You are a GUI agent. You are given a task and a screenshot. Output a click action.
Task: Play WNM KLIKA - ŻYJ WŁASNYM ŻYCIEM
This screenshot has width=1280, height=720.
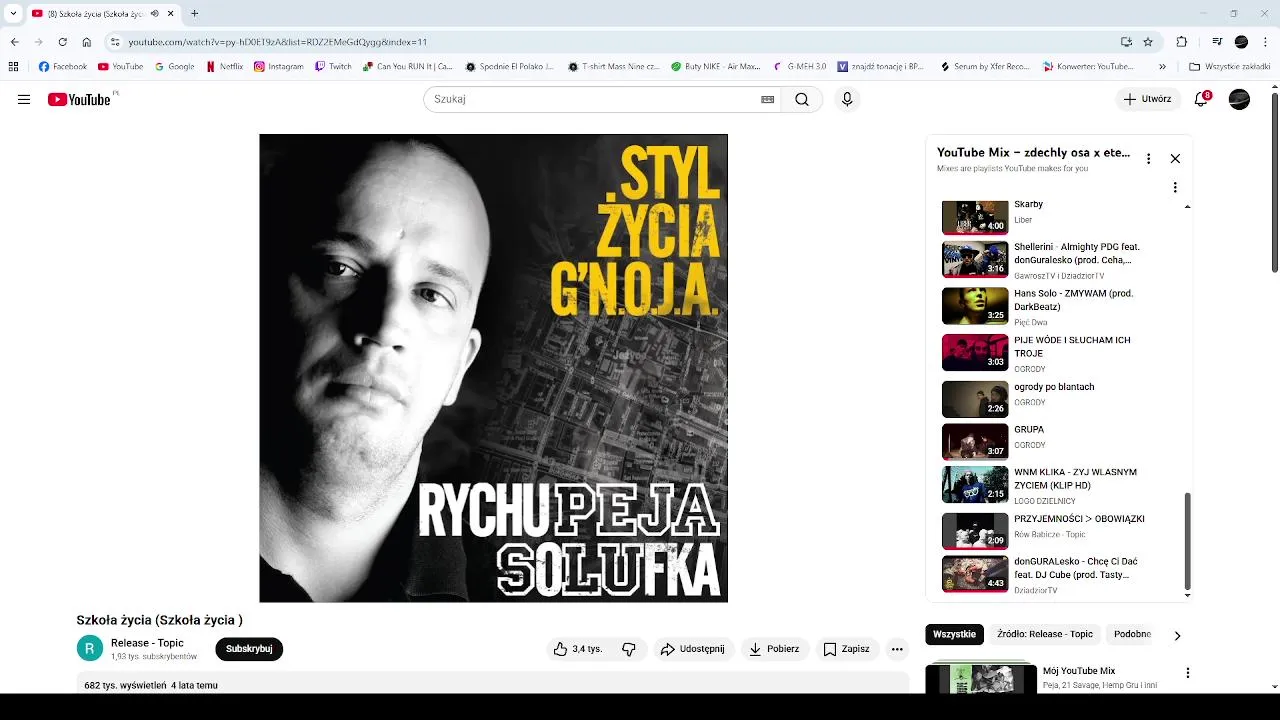1060,484
